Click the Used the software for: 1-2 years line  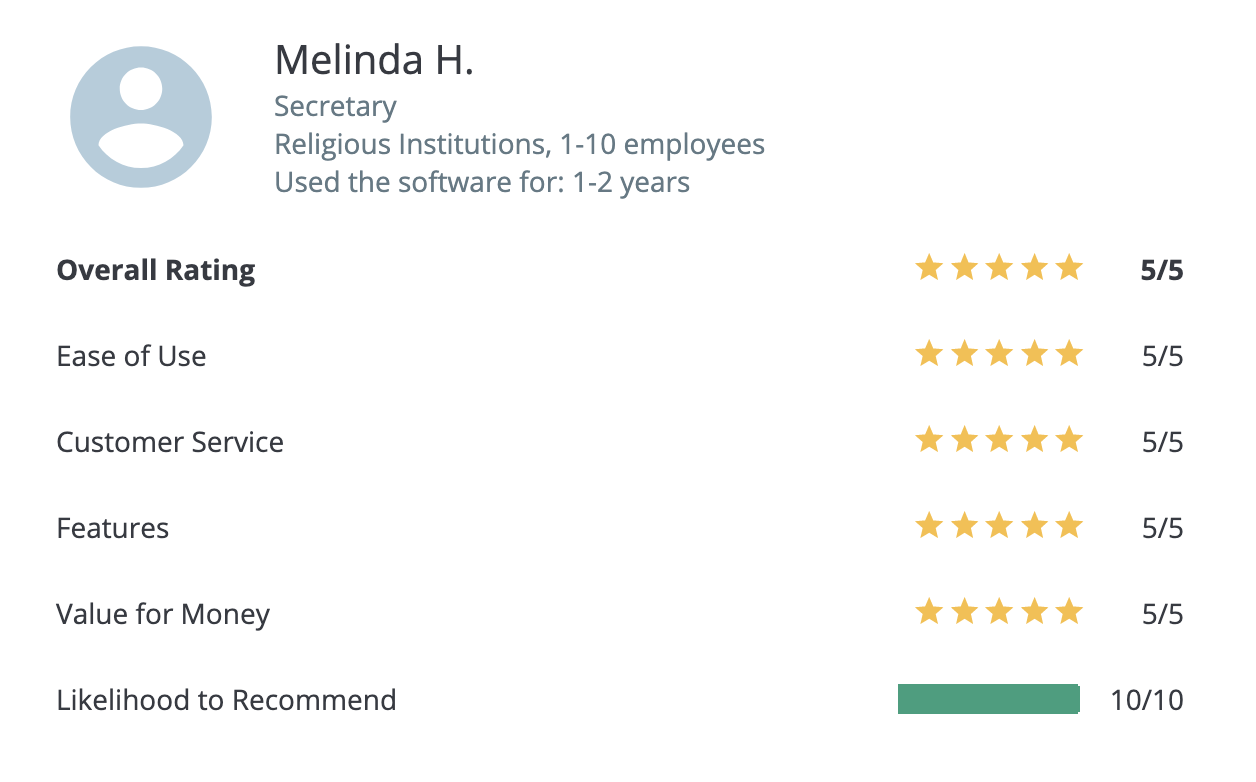coord(482,183)
